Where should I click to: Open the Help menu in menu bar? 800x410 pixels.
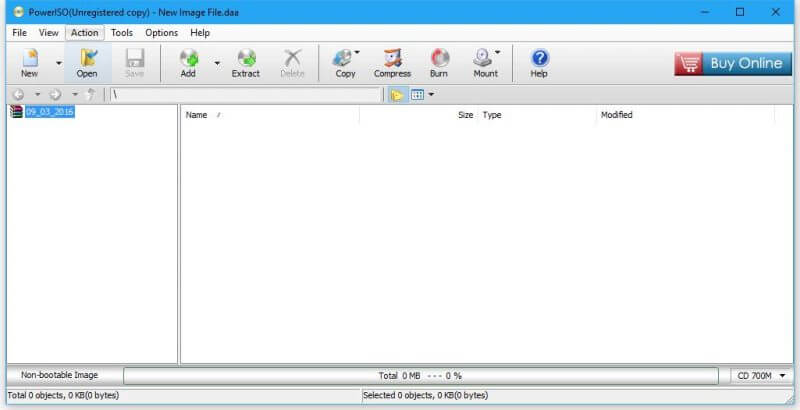[x=200, y=33]
